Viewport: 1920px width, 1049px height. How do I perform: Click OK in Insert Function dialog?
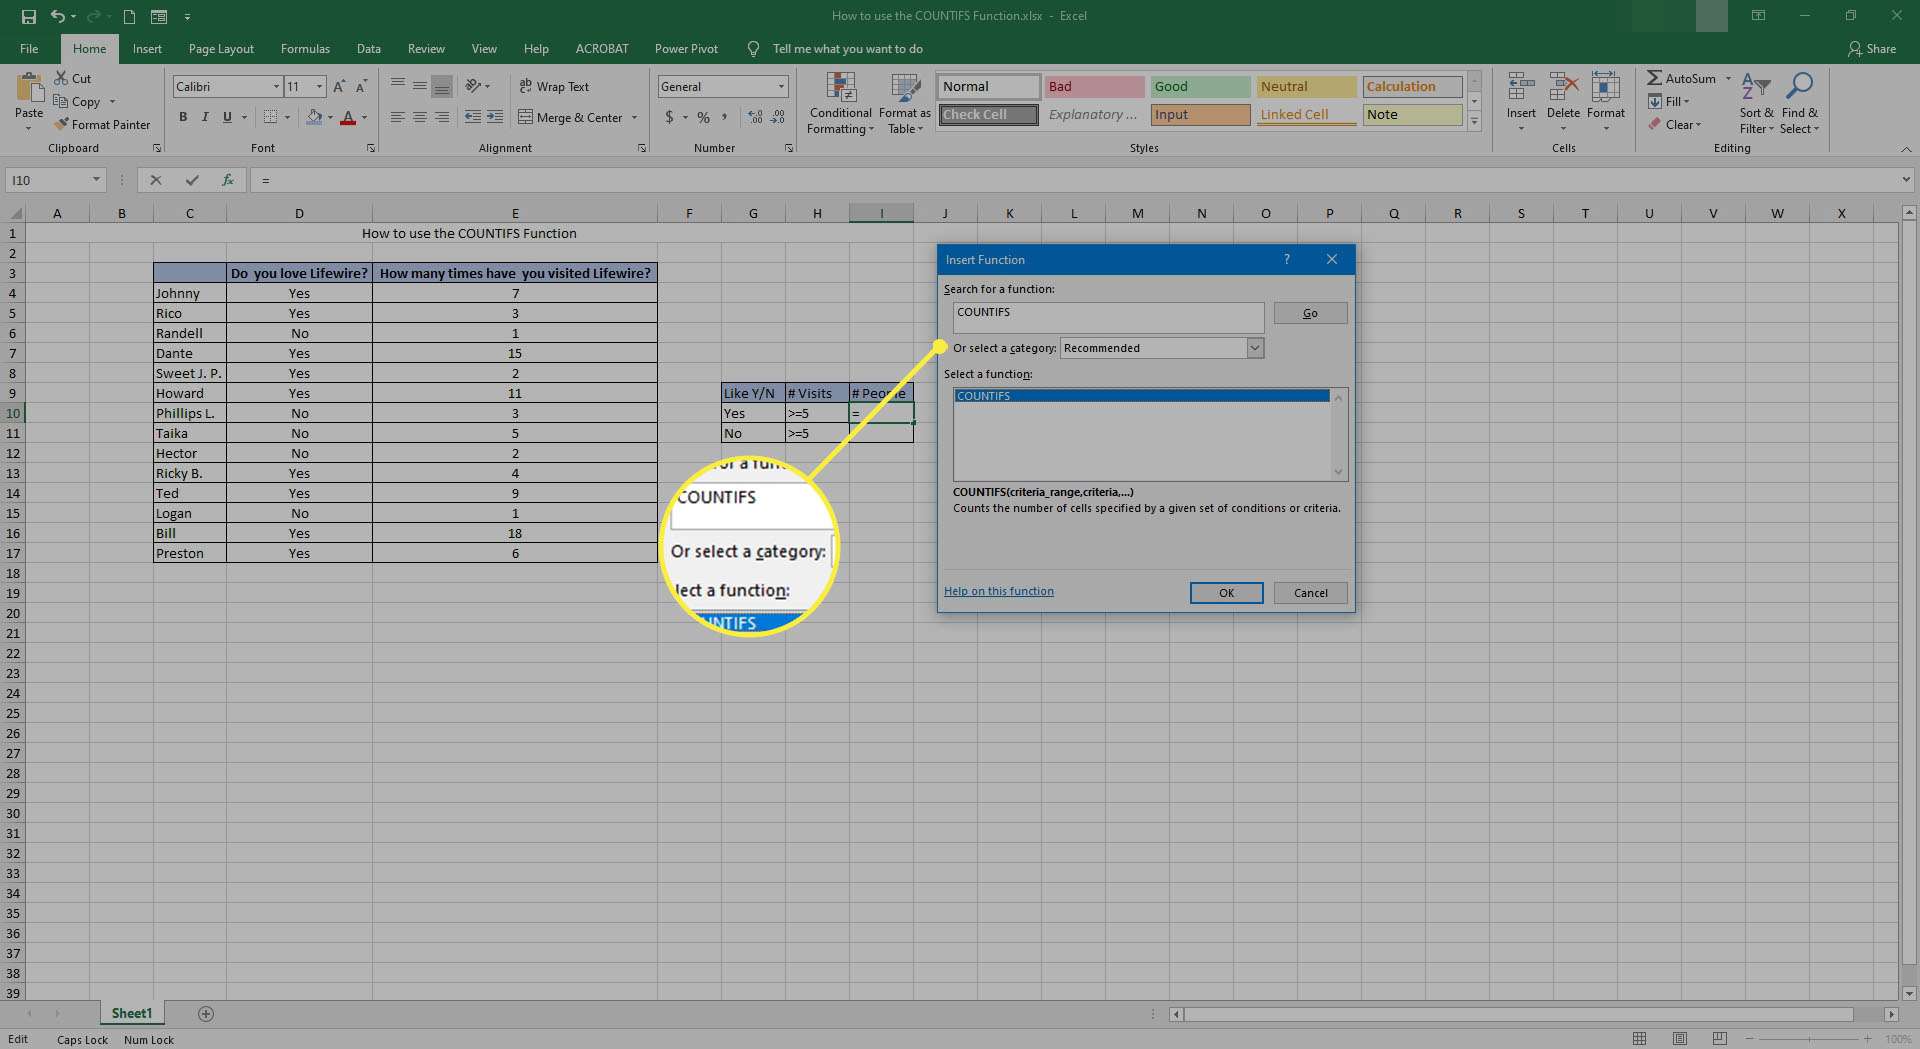(x=1226, y=593)
